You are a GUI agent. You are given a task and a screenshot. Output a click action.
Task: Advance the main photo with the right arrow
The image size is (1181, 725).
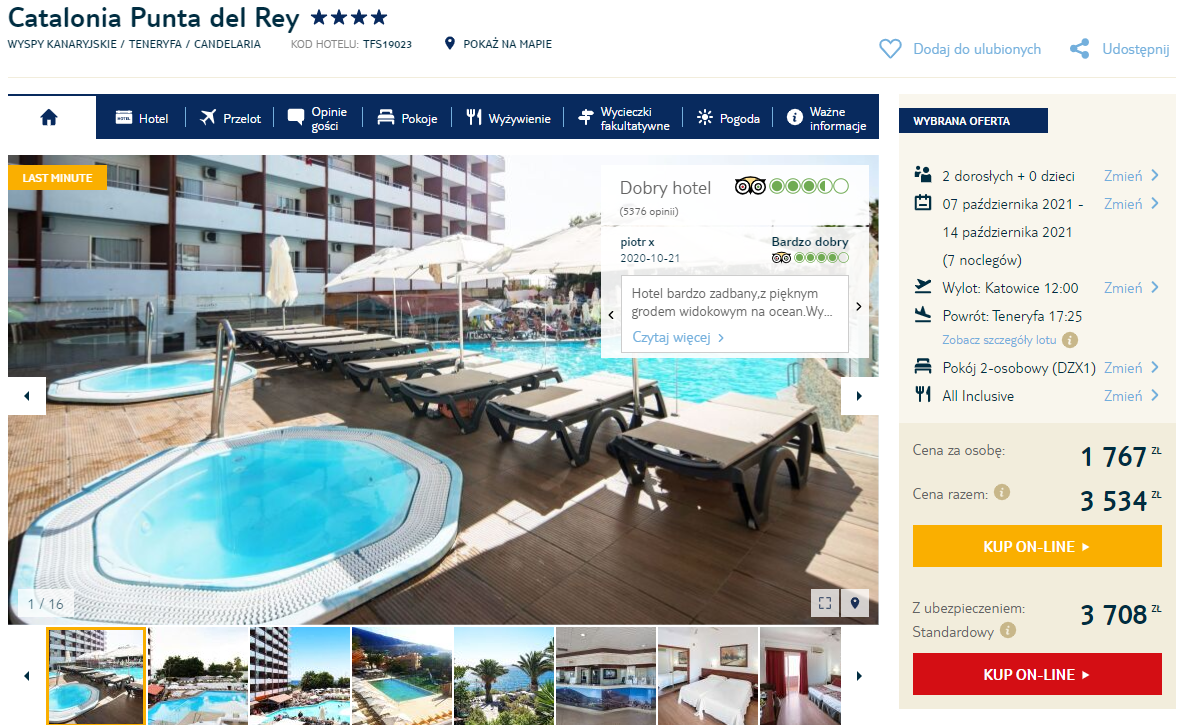[x=859, y=396]
